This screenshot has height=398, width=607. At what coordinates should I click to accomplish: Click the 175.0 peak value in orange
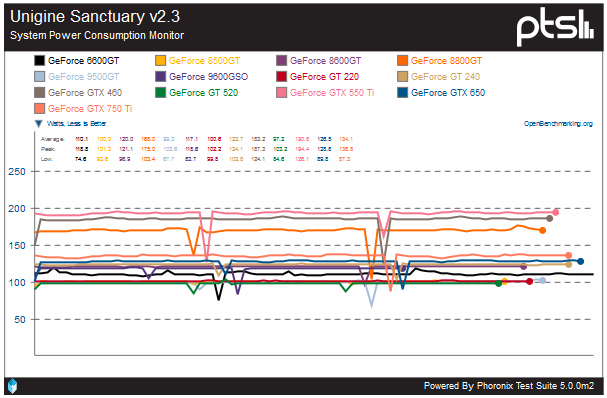pyautogui.click(x=148, y=149)
